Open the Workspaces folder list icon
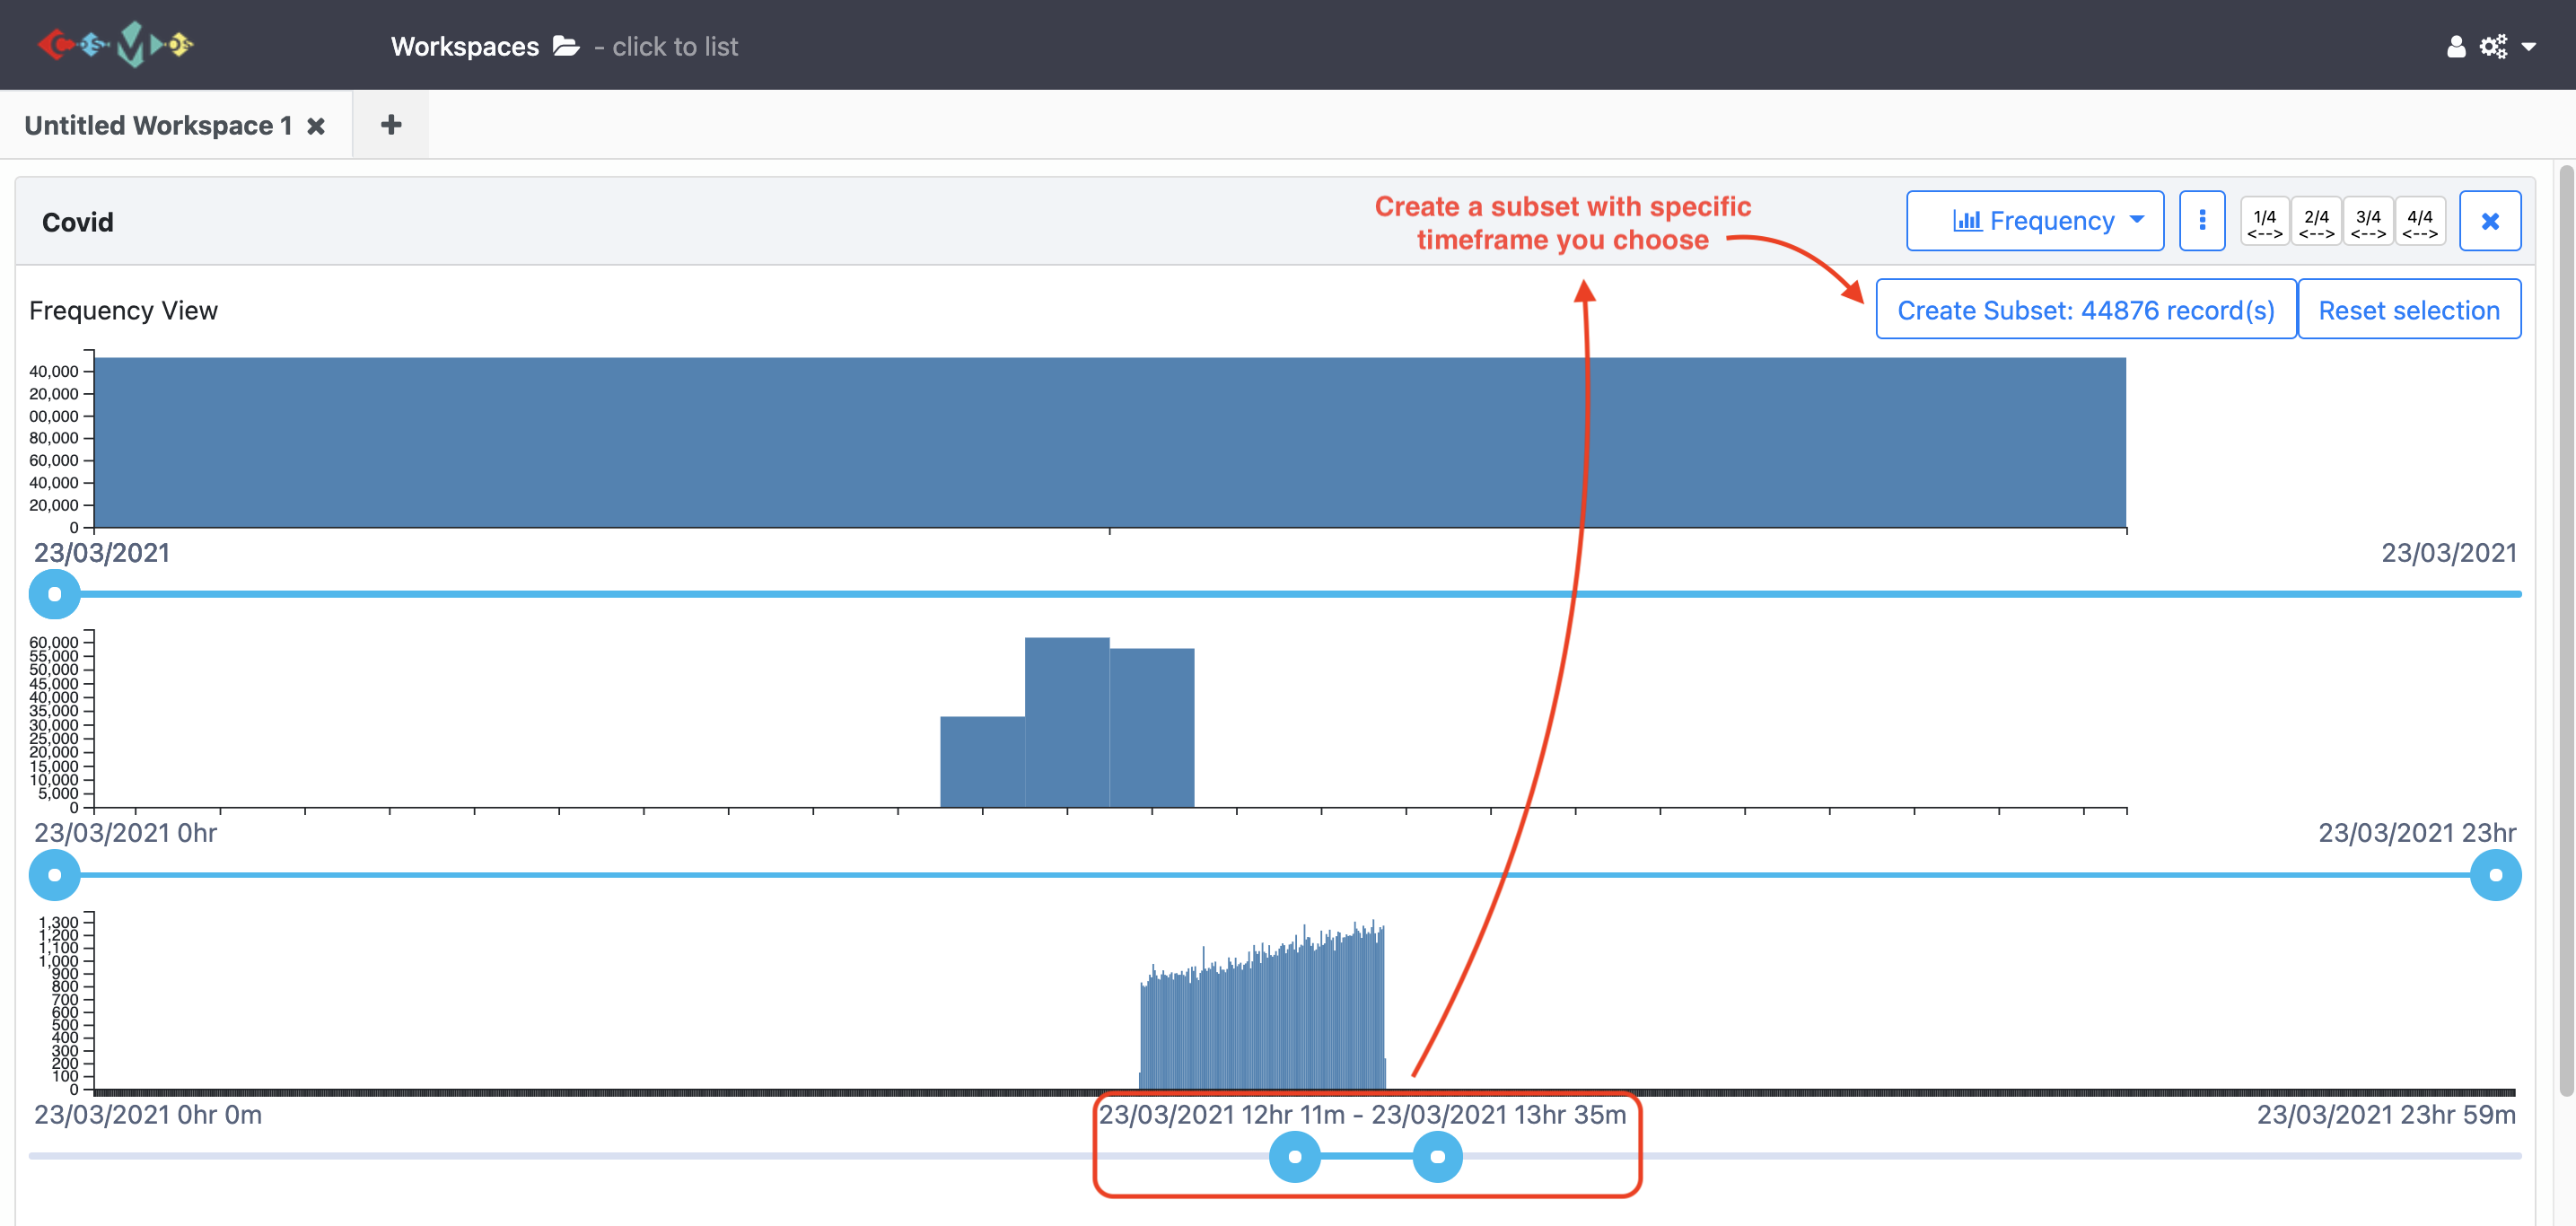The image size is (2576, 1226). (x=566, y=46)
